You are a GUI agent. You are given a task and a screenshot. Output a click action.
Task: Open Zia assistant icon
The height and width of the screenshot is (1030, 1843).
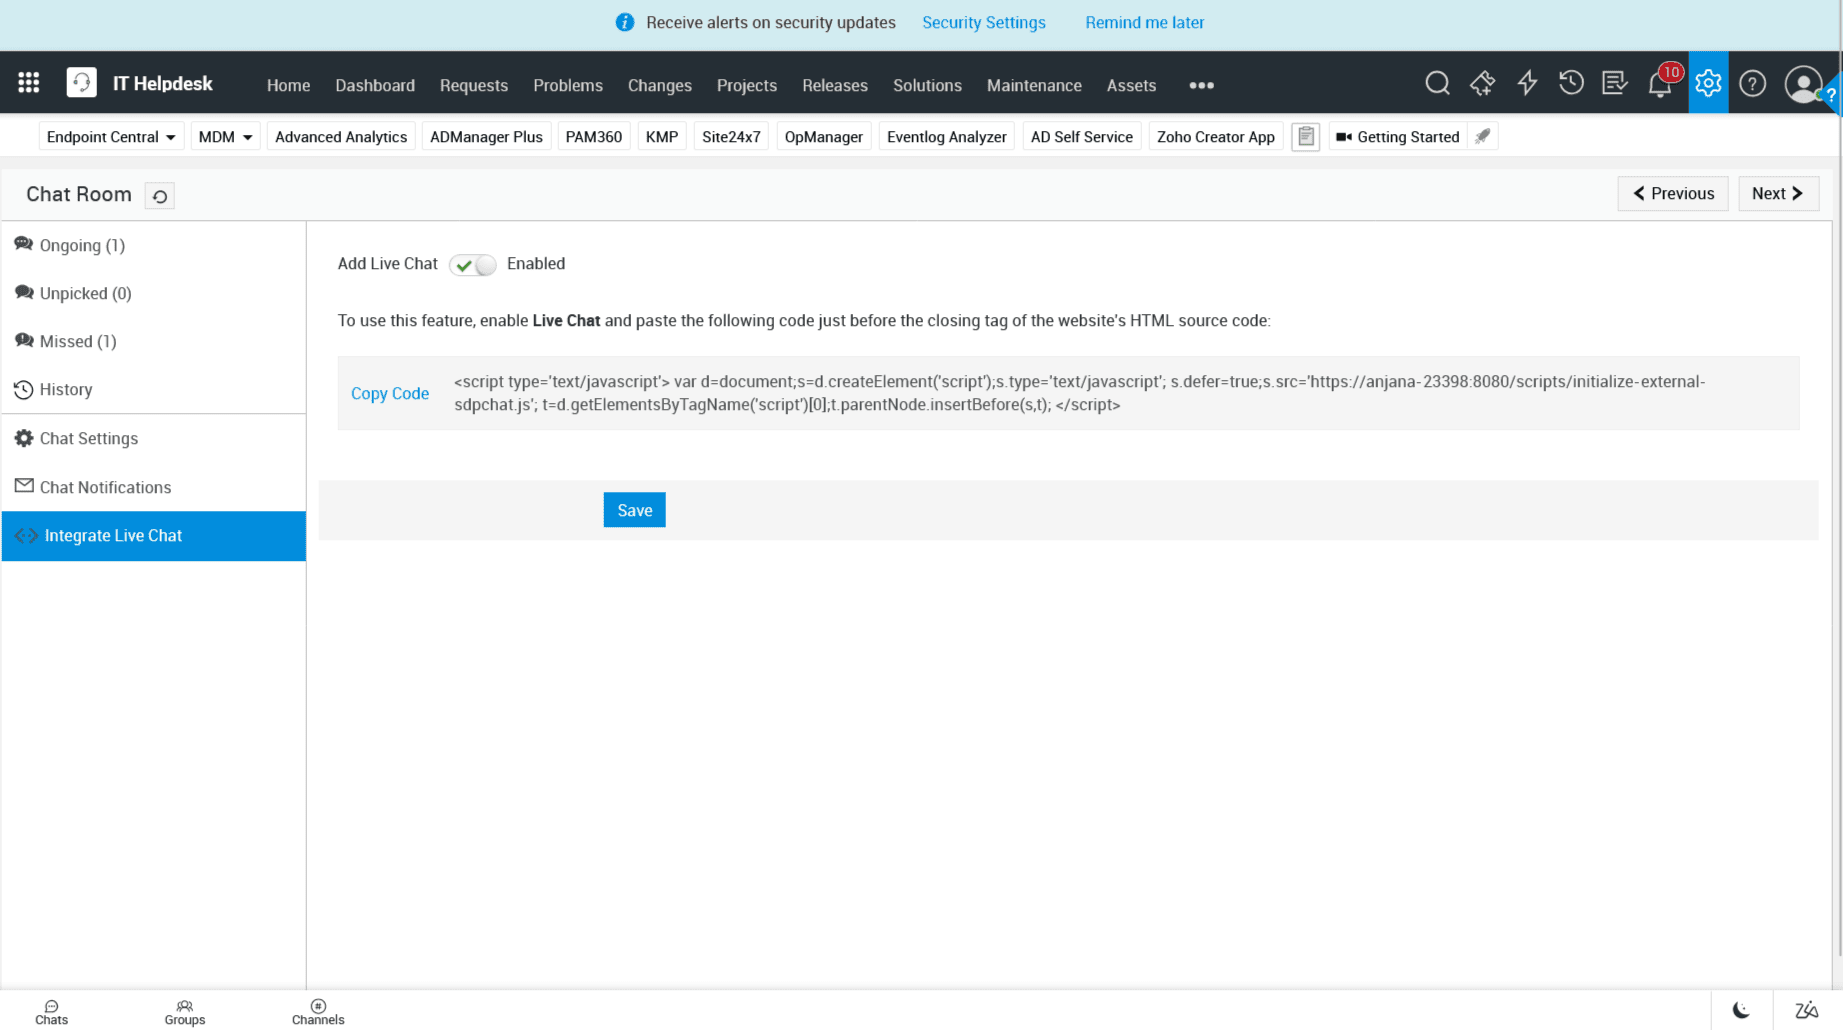click(1806, 1009)
